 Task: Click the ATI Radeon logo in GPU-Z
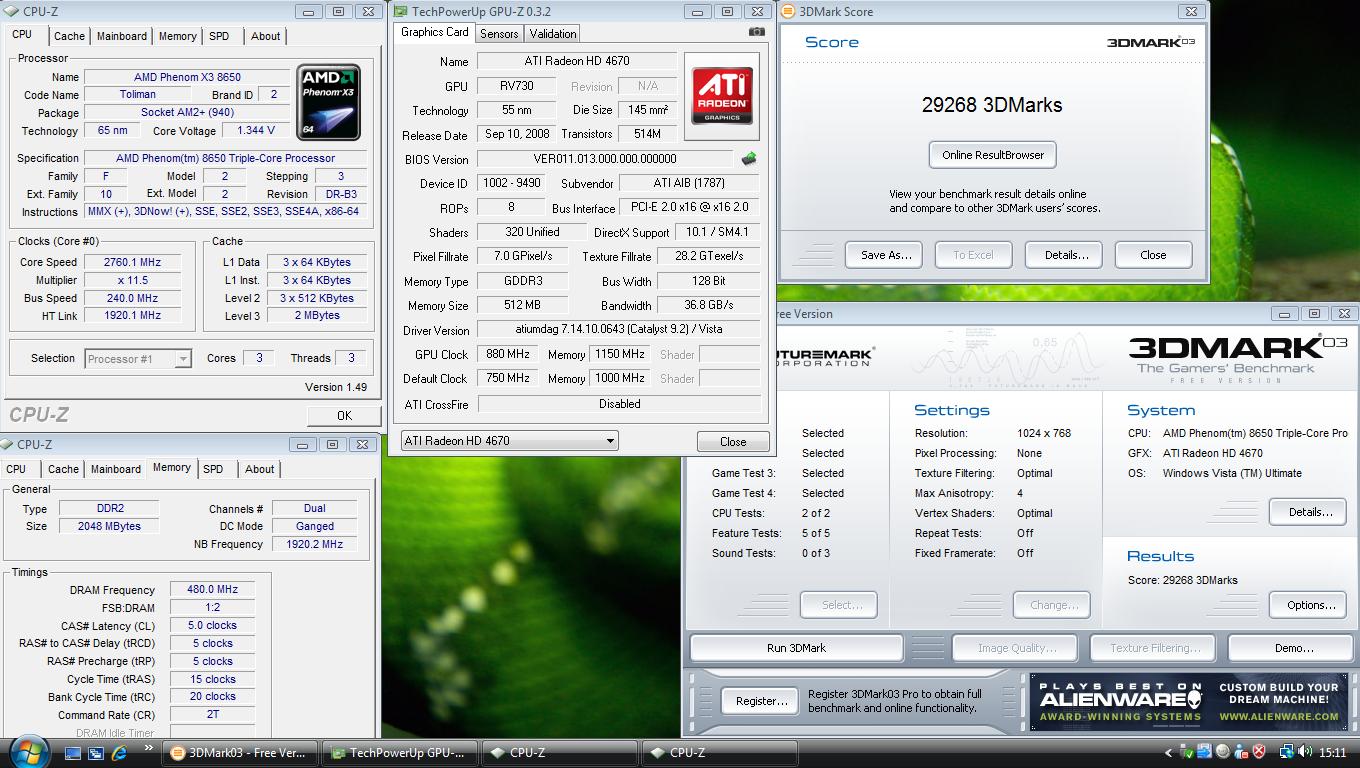722,96
